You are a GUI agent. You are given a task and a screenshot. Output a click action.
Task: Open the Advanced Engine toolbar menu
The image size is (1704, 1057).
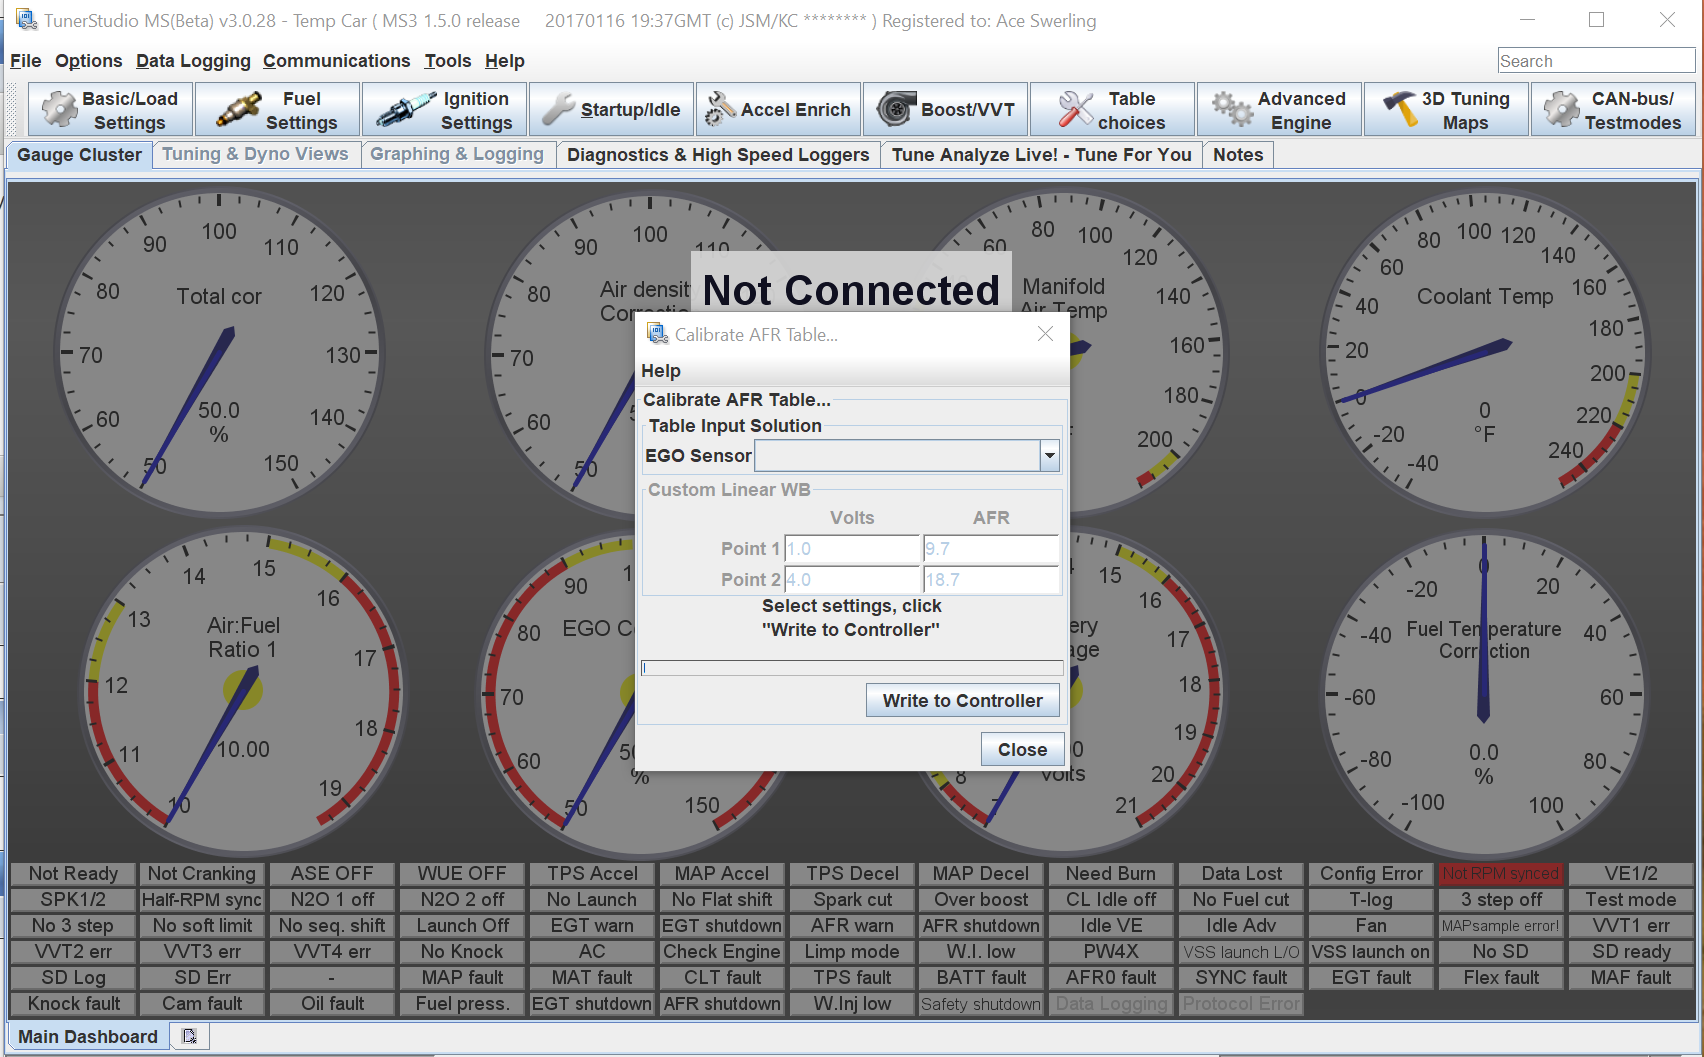coord(1279,110)
